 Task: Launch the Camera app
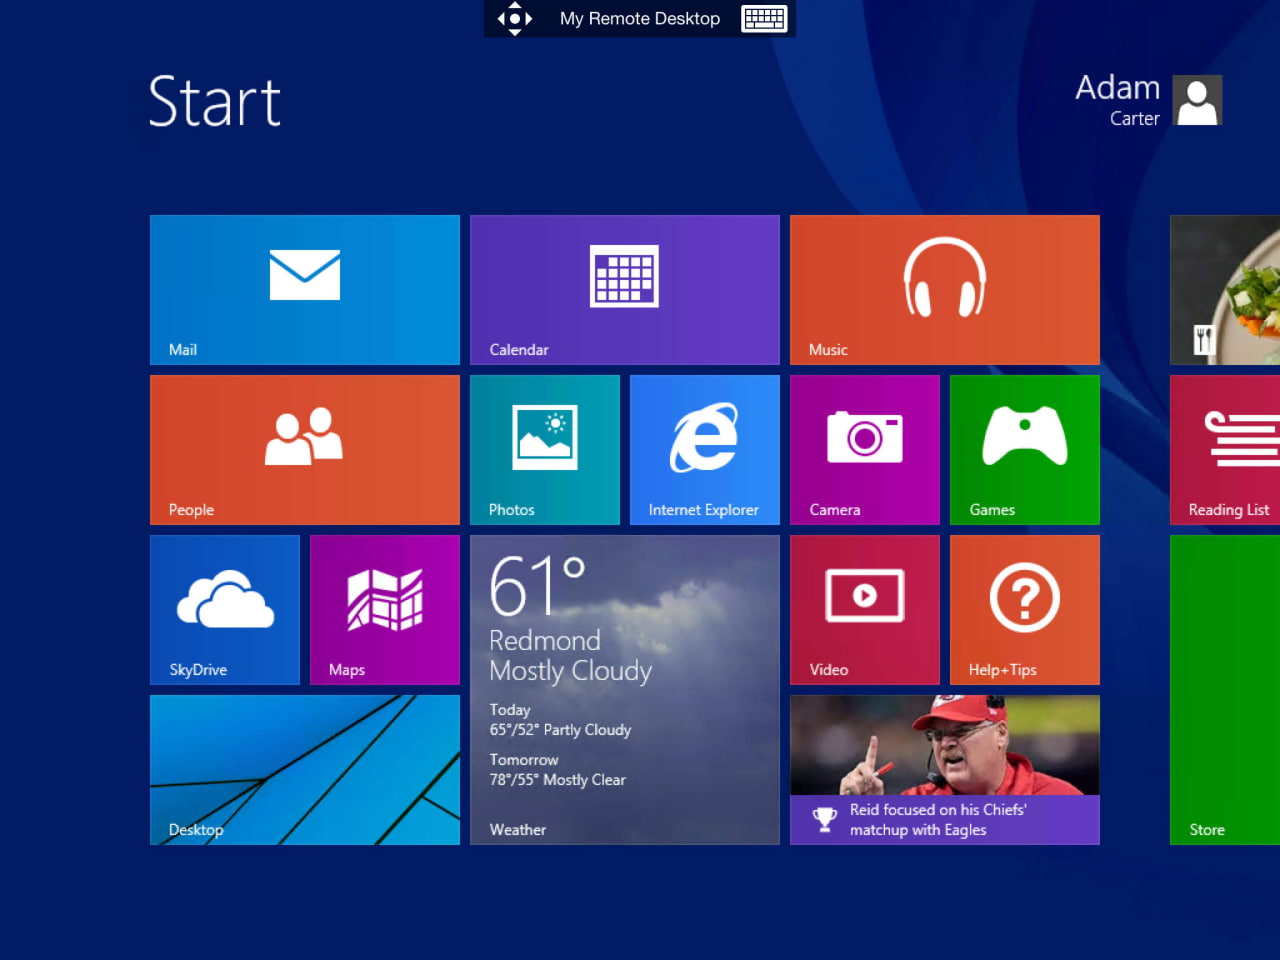click(x=864, y=449)
